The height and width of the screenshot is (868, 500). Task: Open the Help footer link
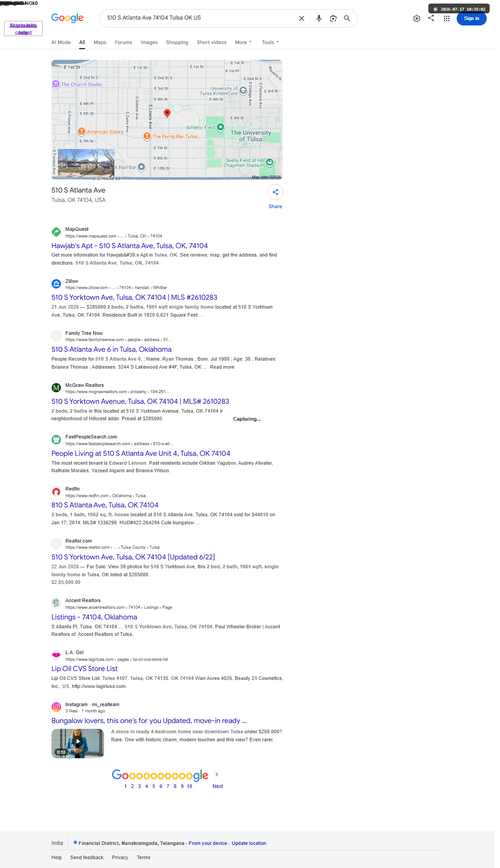[56, 857]
